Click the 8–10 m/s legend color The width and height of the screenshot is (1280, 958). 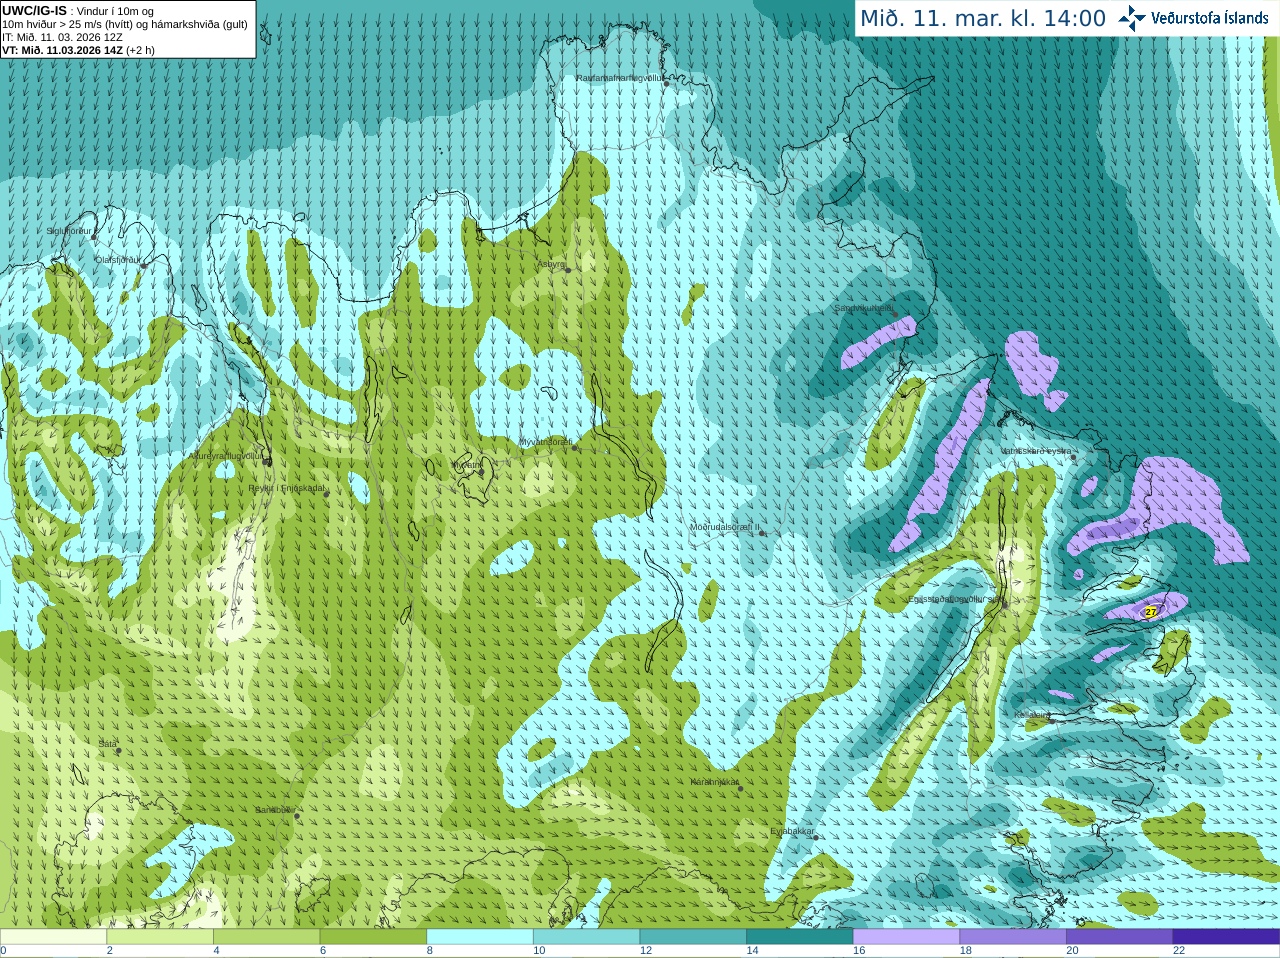(x=480, y=937)
